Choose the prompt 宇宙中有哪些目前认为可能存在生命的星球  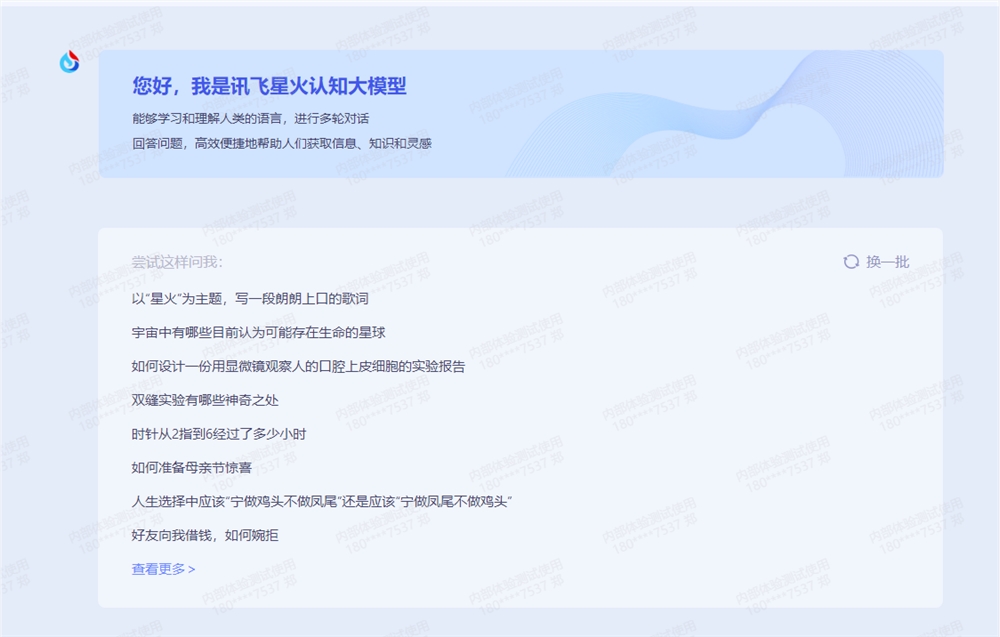coord(258,332)
